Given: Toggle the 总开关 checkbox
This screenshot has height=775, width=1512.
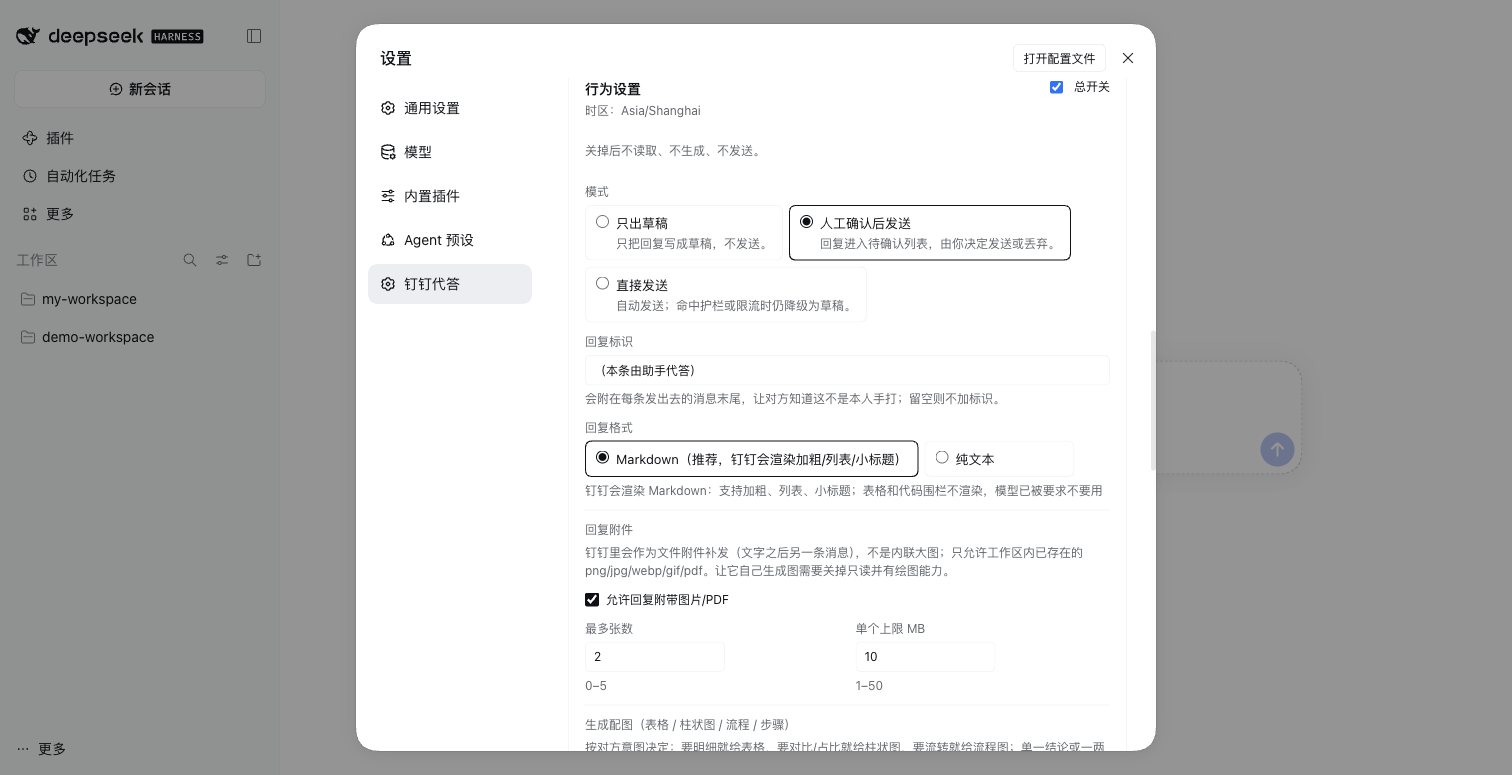Looking at the screenshot, I should [1056, 87].
